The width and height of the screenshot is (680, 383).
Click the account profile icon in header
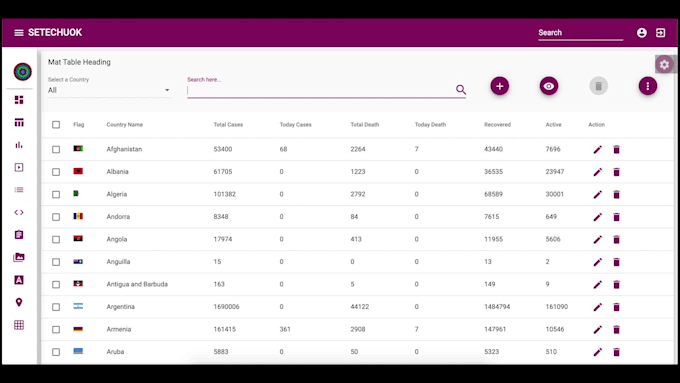(x=642, y=33)
